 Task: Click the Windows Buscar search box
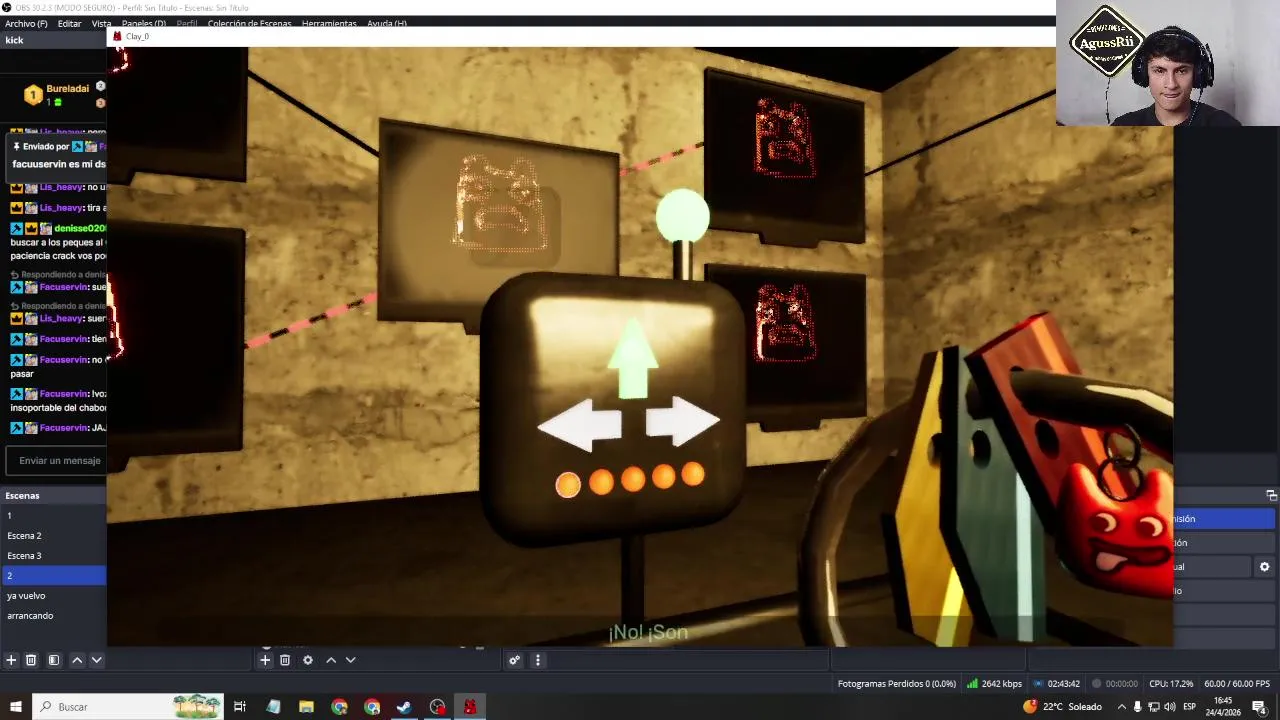pyautogui.click(x=127, y=707)
